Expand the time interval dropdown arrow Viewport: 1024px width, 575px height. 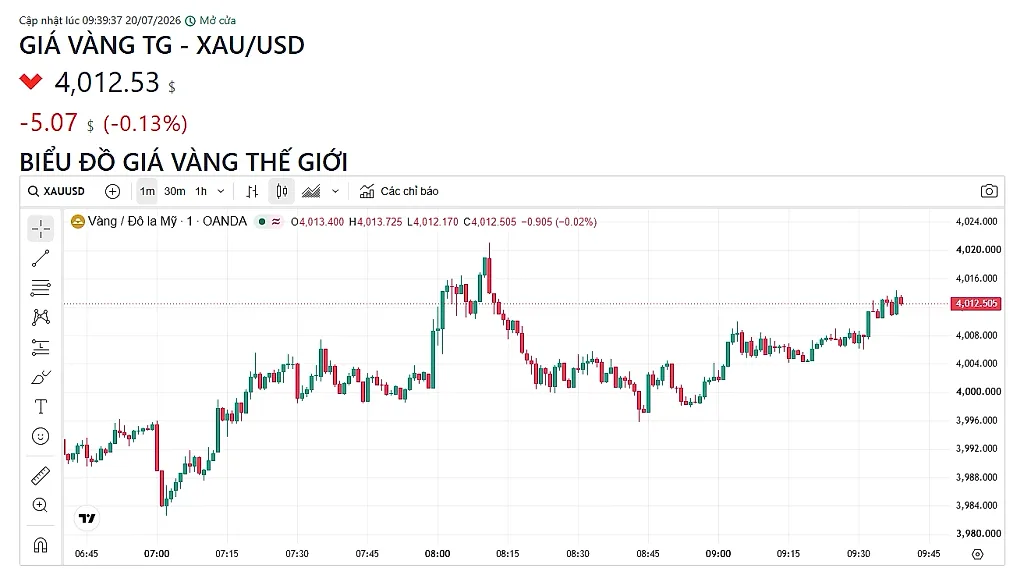[x=221, y=191]
